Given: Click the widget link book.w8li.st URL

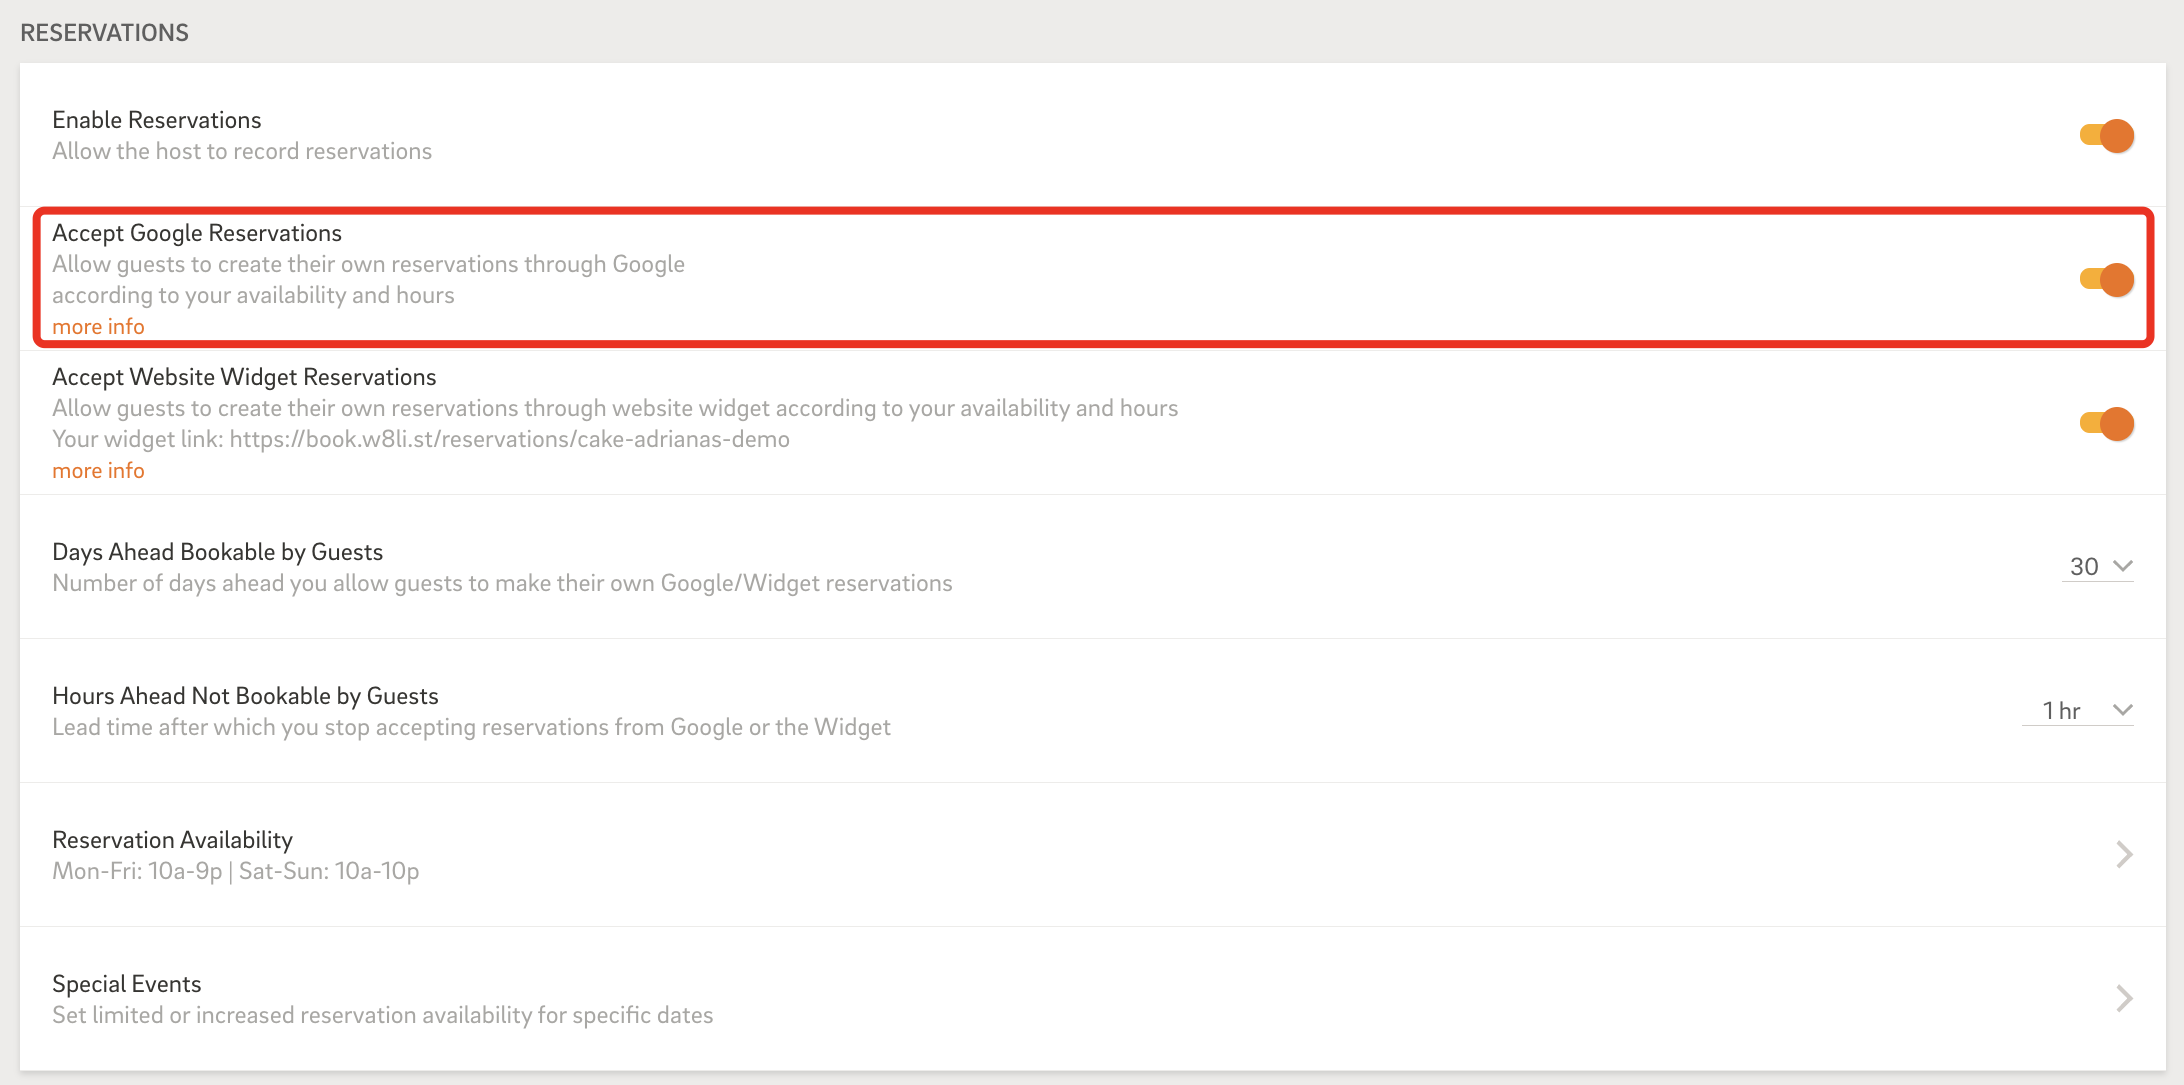Looking at the screenshot, I should (510, 439).
